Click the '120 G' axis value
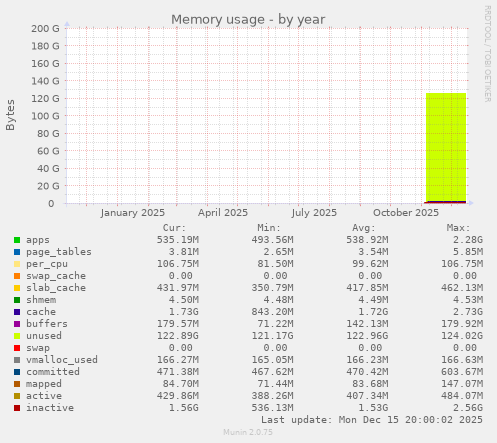This screenshot has width=497, height=443. click(45, 98)
